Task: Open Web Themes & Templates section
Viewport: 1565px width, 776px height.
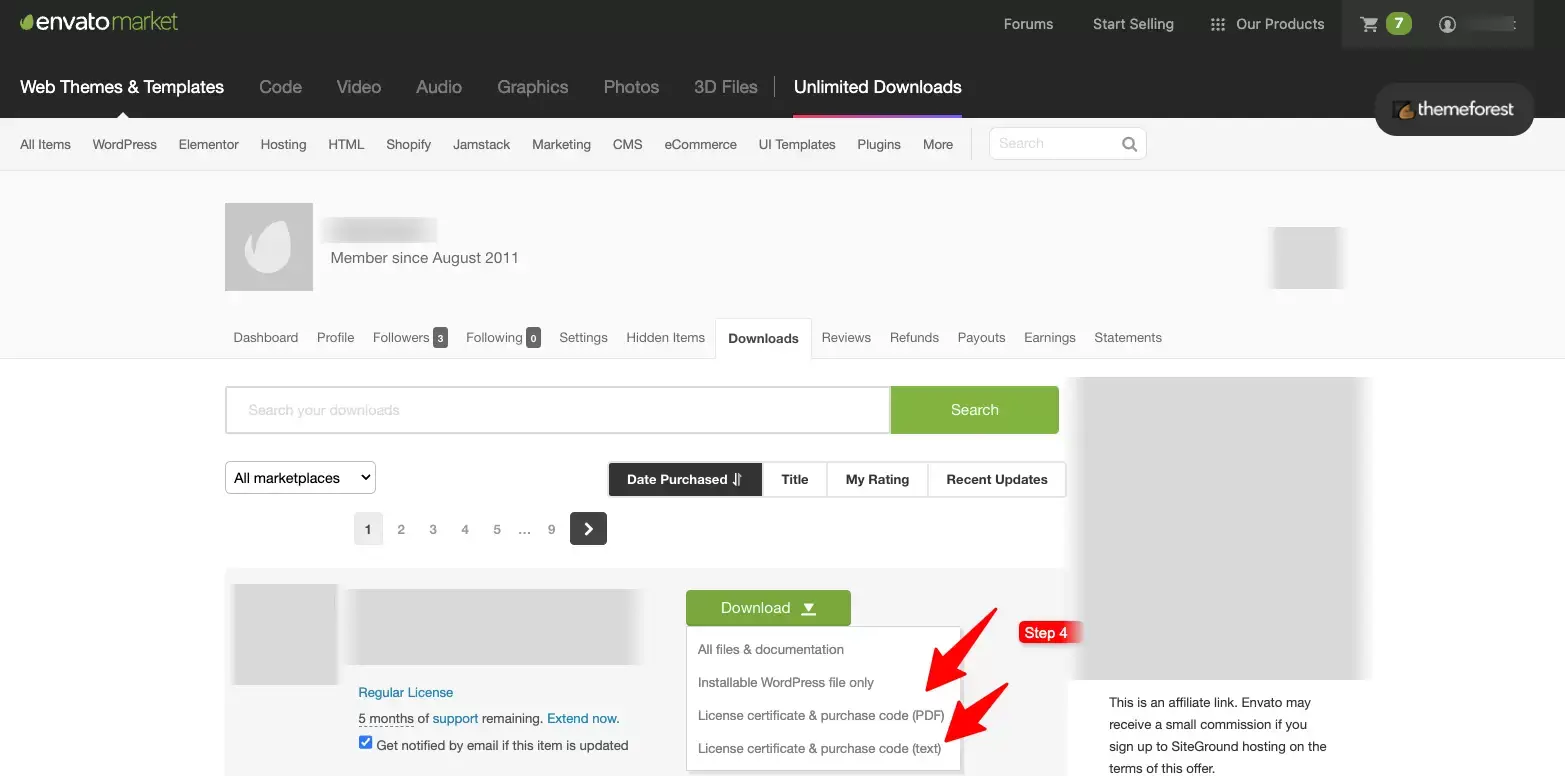Action: coord(122,87)
